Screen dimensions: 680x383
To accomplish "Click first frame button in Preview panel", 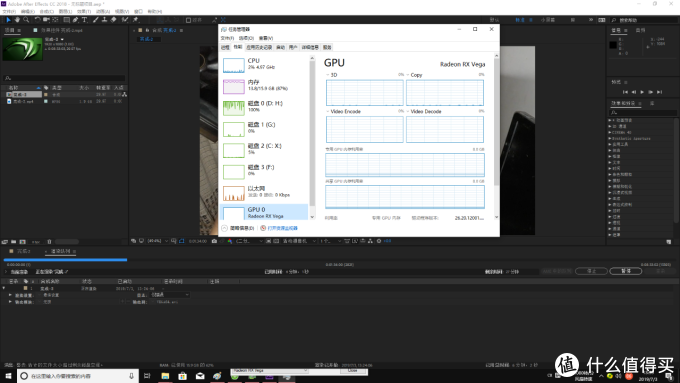I will [625, 92].
